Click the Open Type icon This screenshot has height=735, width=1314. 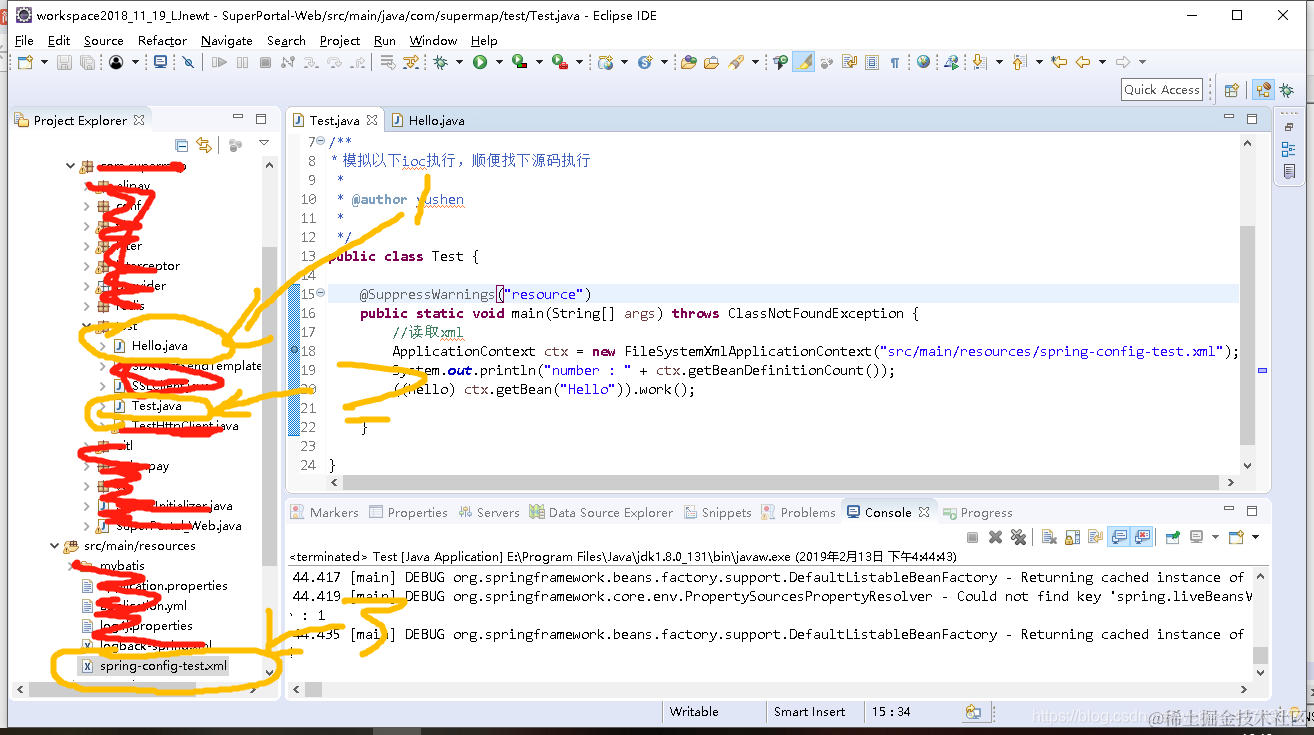(688, 62)
